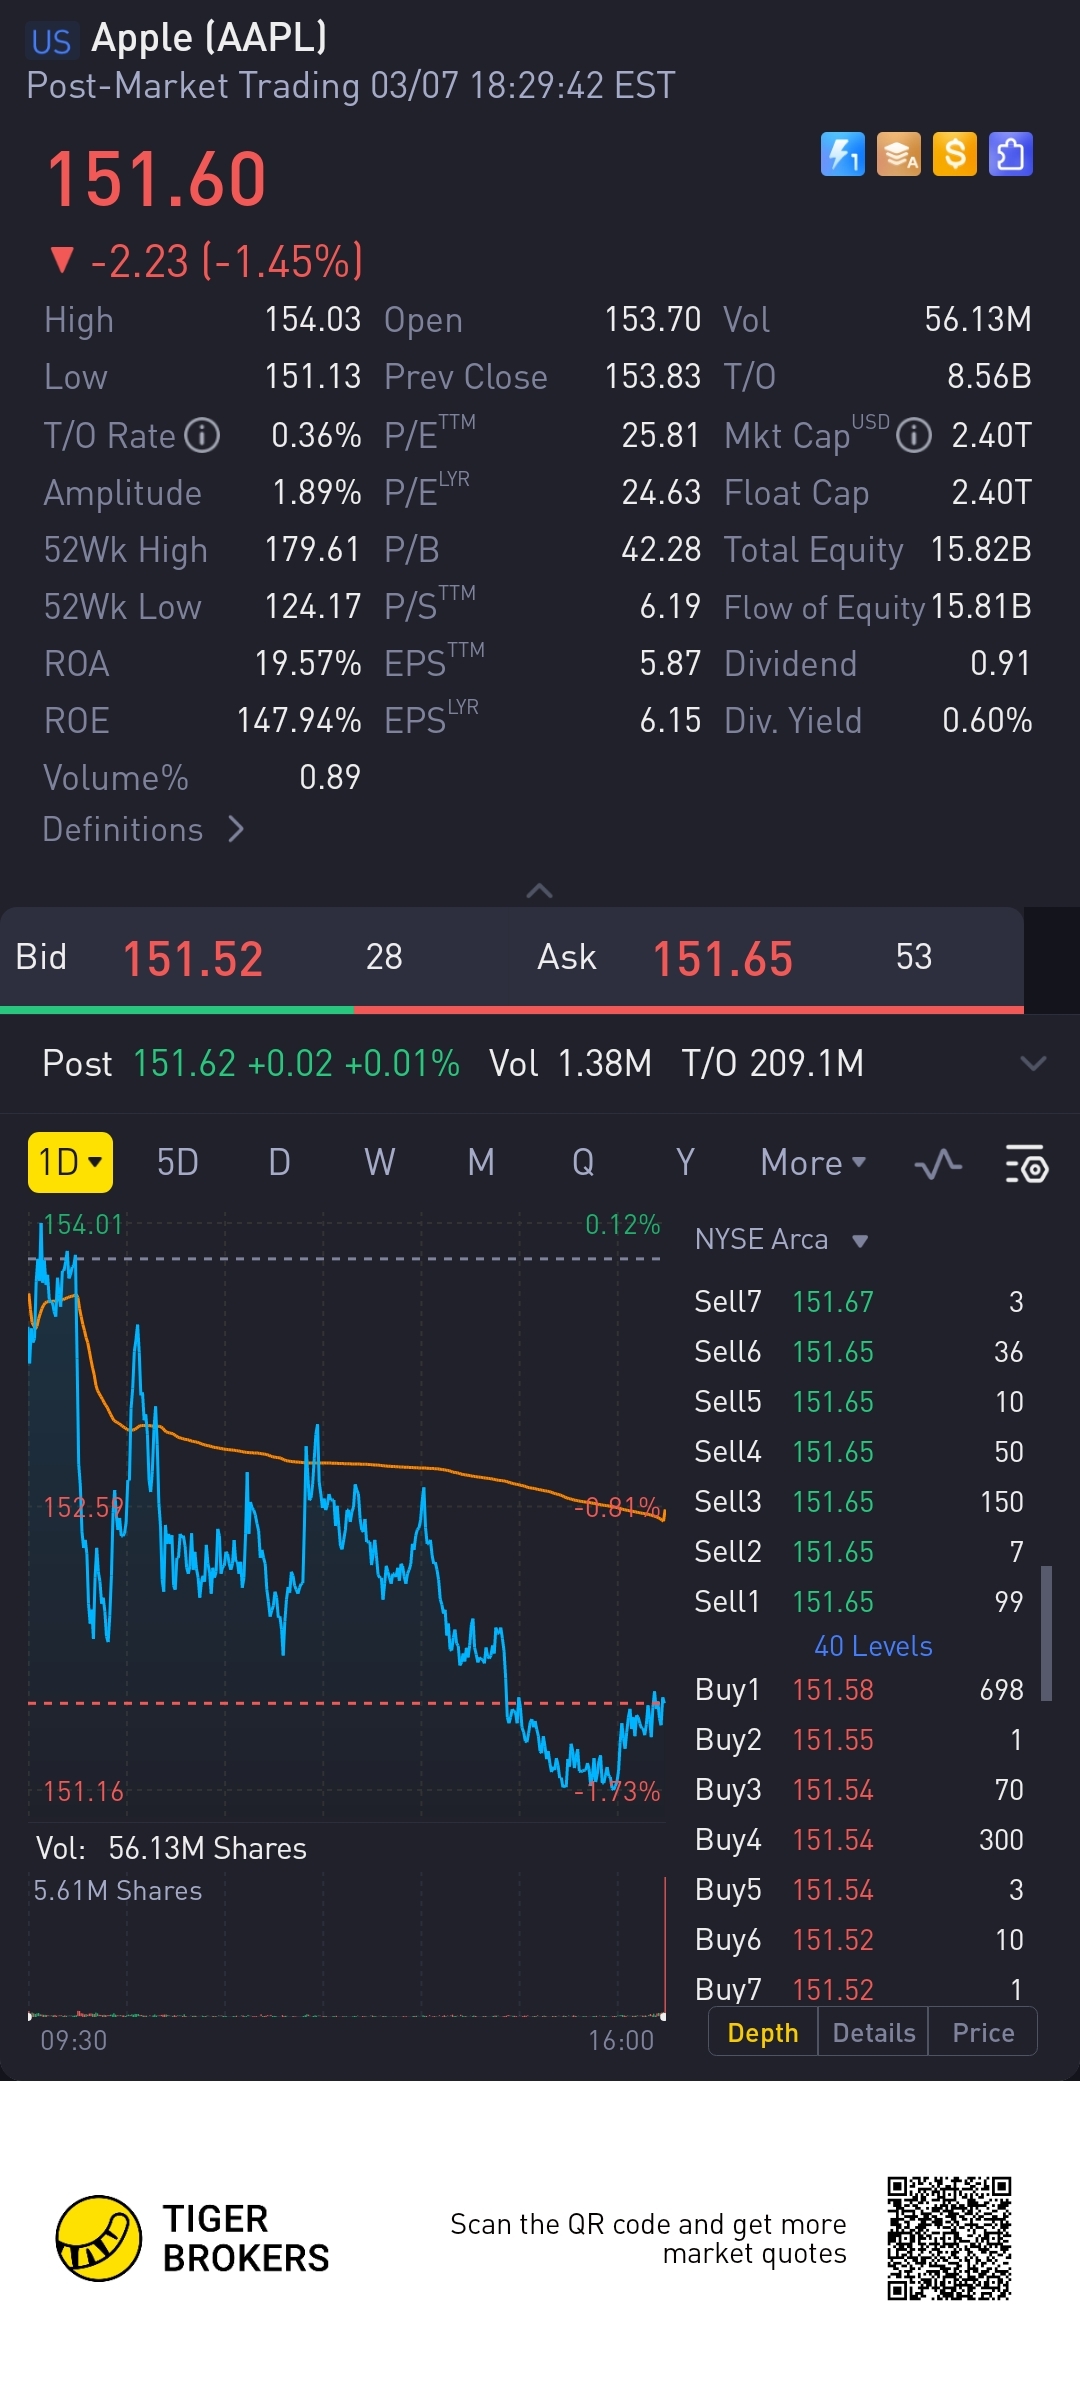The height and width of the screenshot is (2397, 1080).
Task: Tap the blue lightning bolt icon
Action: (x=842, y=154)
